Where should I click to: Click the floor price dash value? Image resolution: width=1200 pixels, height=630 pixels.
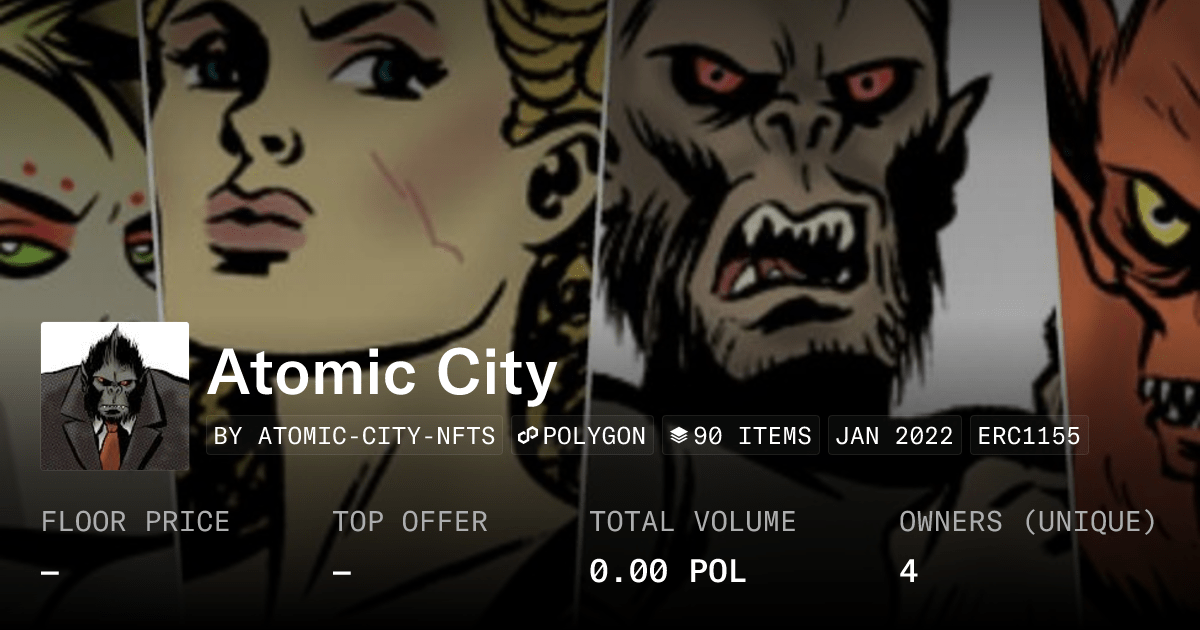[50, 572]
